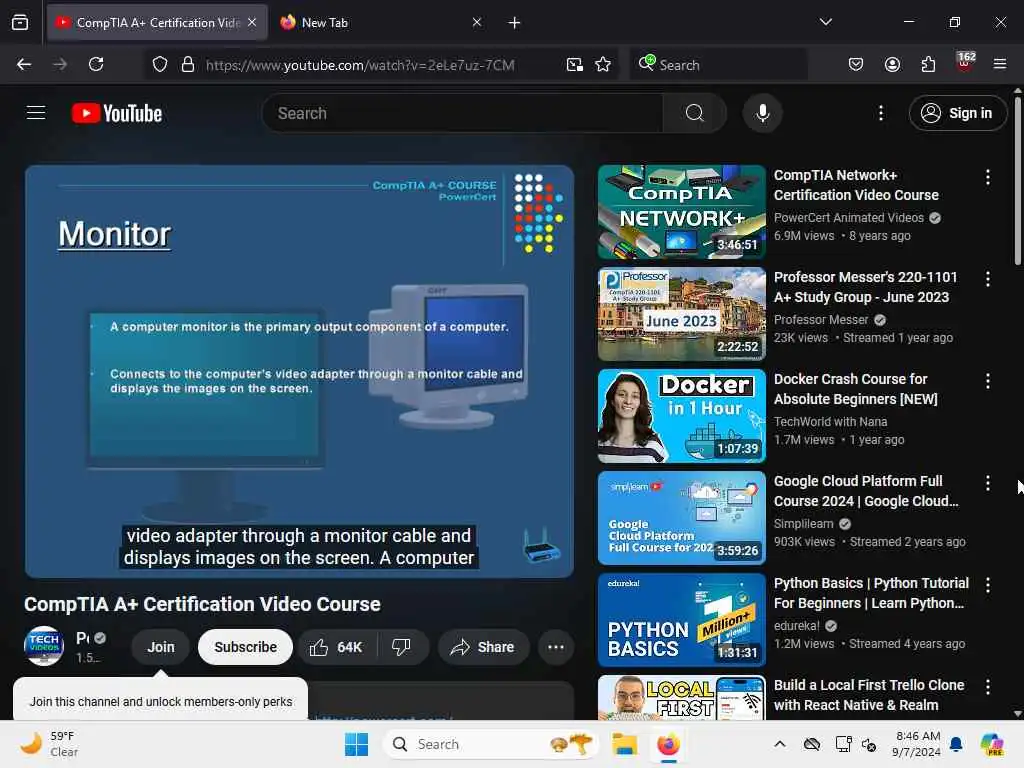The height and width of the screenshot is (768, 1024).
Task: Open Professor Messer channel link
Action: [821, 319]
